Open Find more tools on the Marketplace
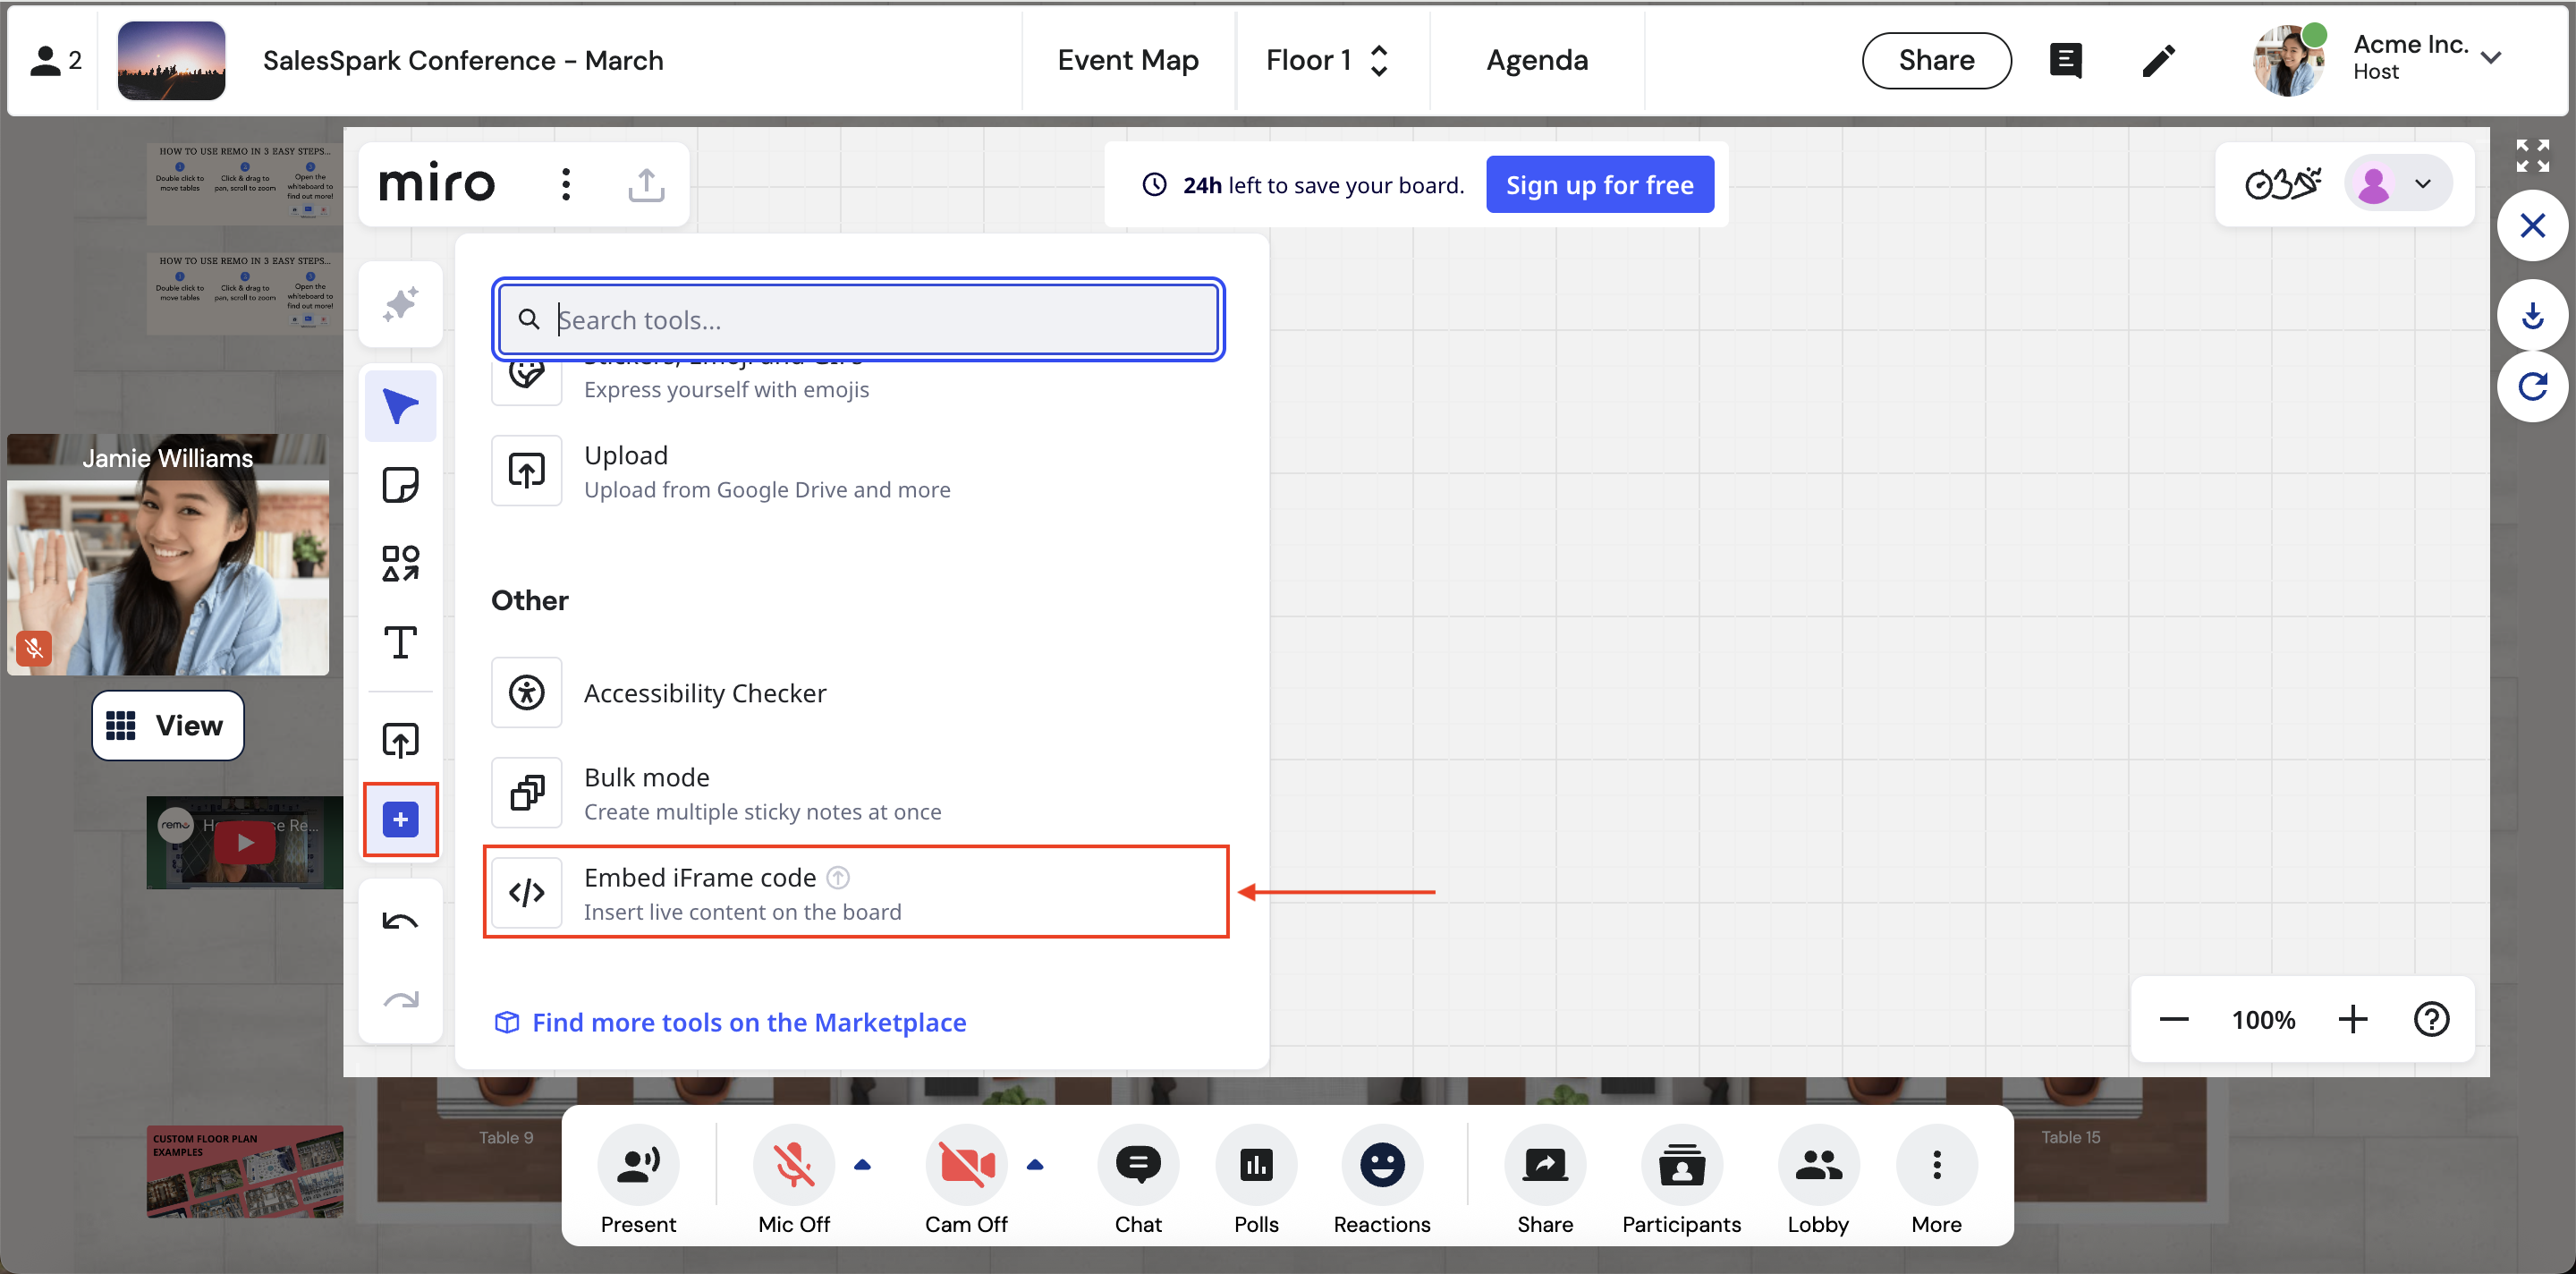Screen dimensions: 2576x1274 (x=748, y=1022)
